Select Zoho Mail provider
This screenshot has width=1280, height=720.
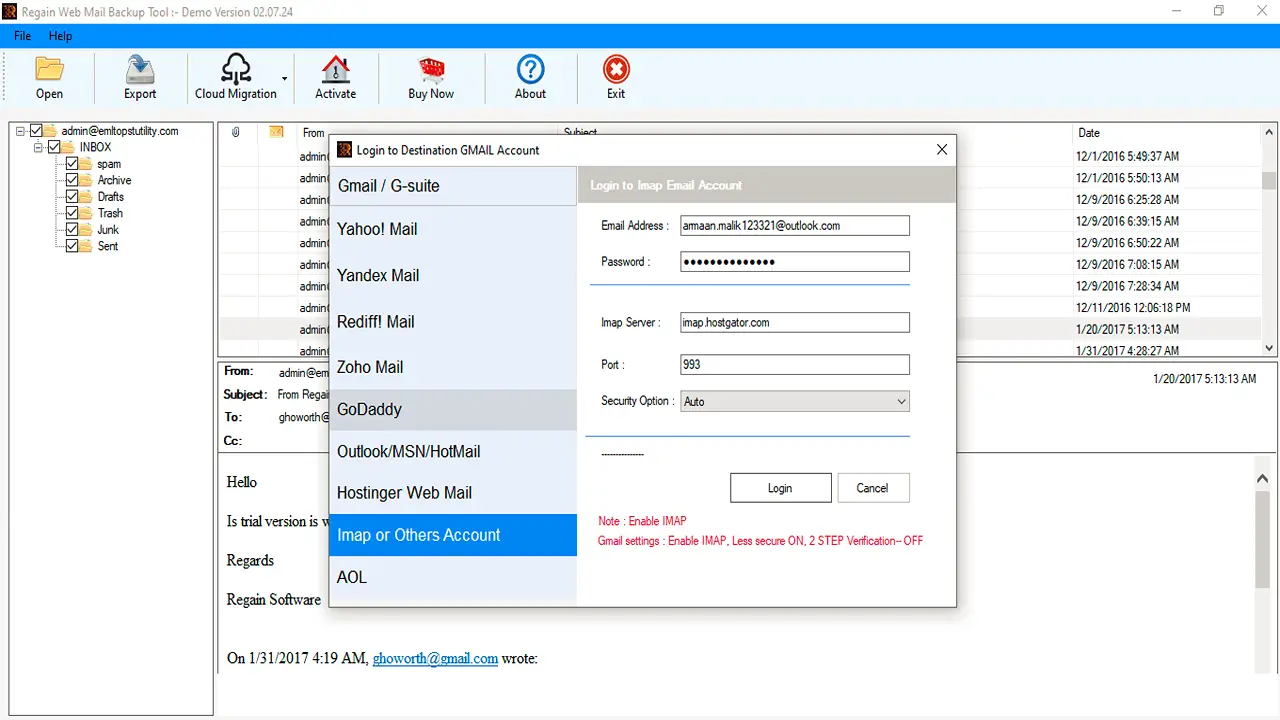pyautogui.click(x=453, y=367)
